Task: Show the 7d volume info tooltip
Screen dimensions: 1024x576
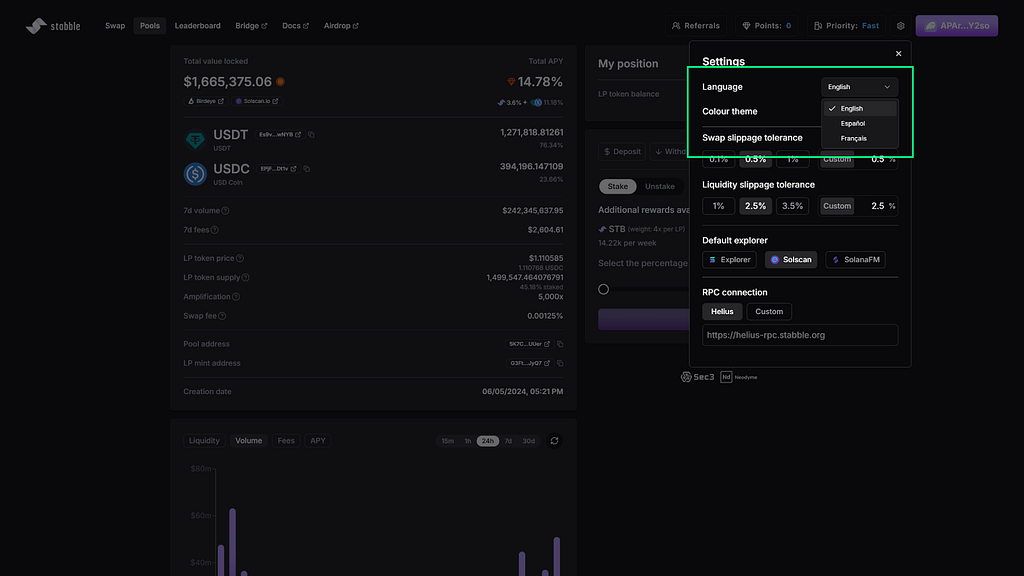Action: coord(225,211)
